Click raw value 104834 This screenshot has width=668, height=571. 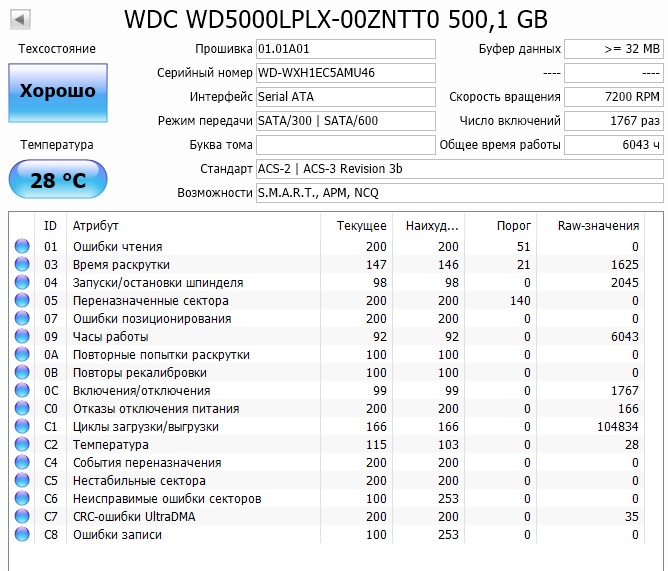click(x=618, y=427)
